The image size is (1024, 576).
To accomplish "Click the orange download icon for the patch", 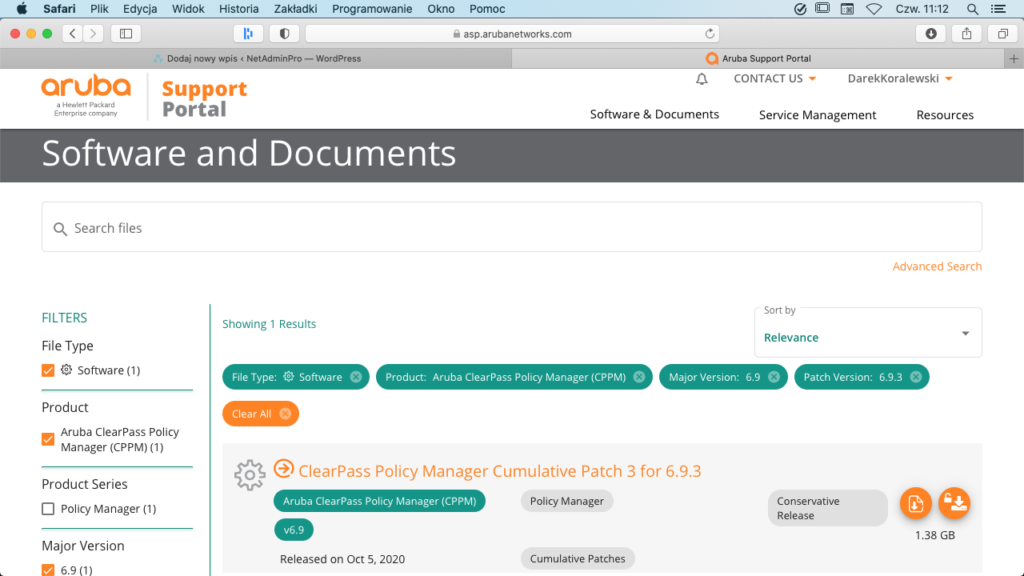I will coord(915,504).
